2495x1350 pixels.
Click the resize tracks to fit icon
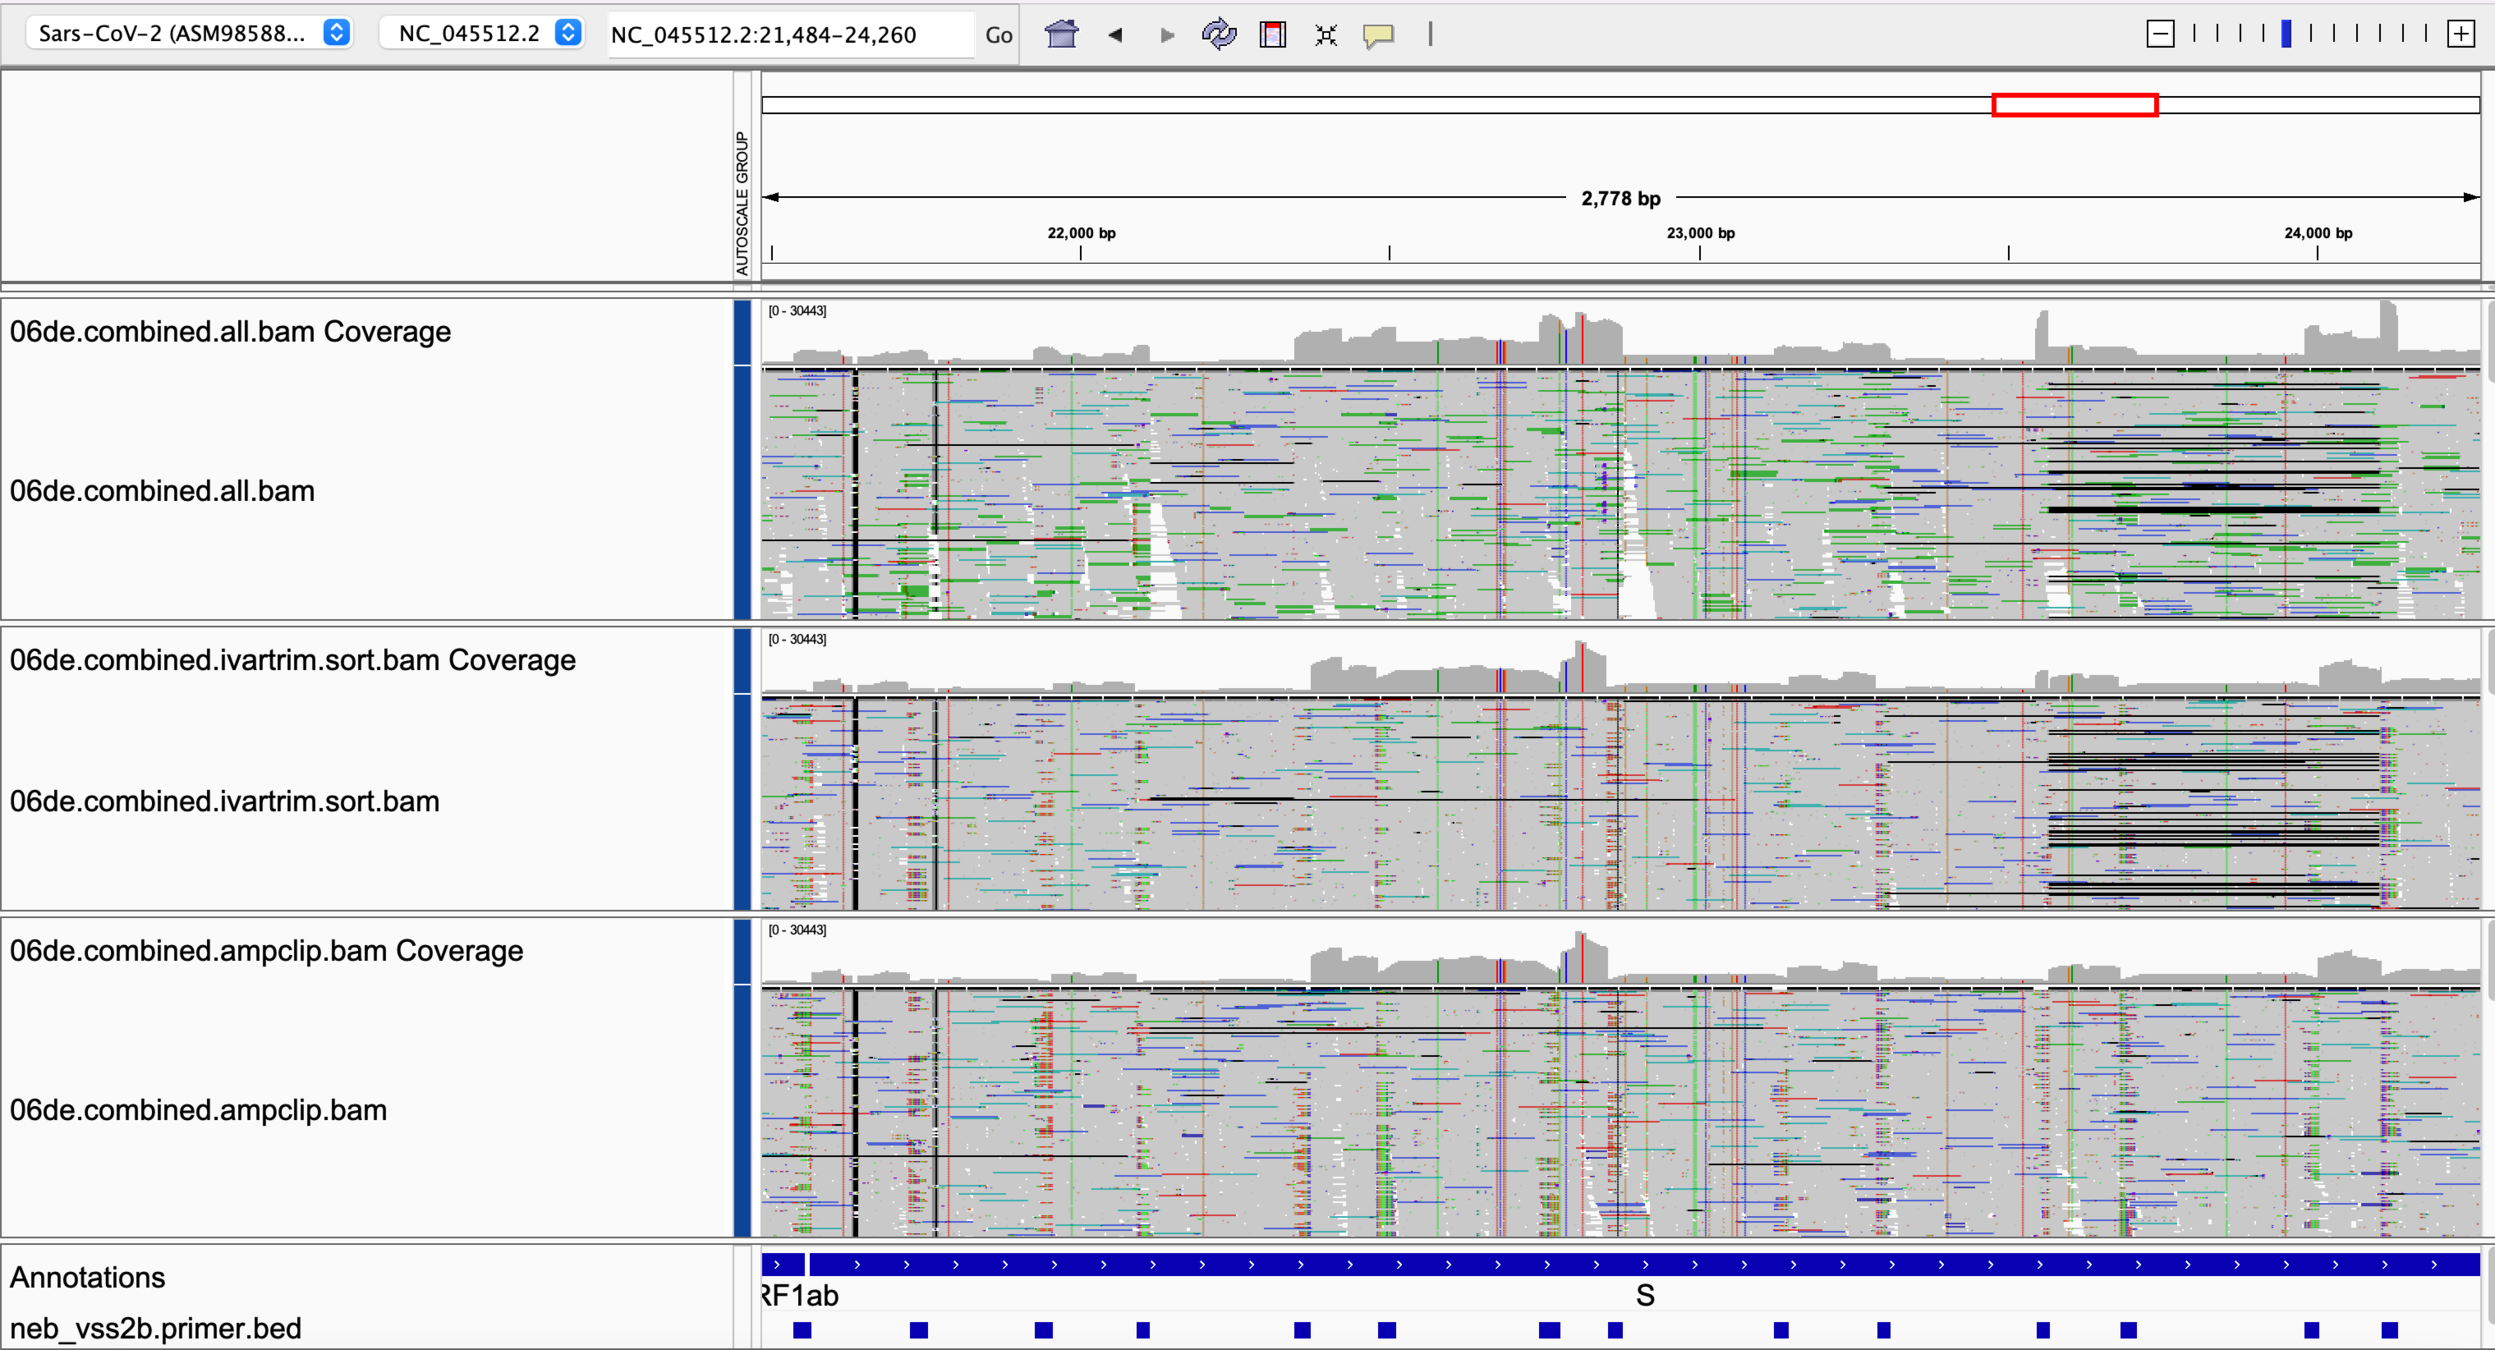click(1326, 35)
